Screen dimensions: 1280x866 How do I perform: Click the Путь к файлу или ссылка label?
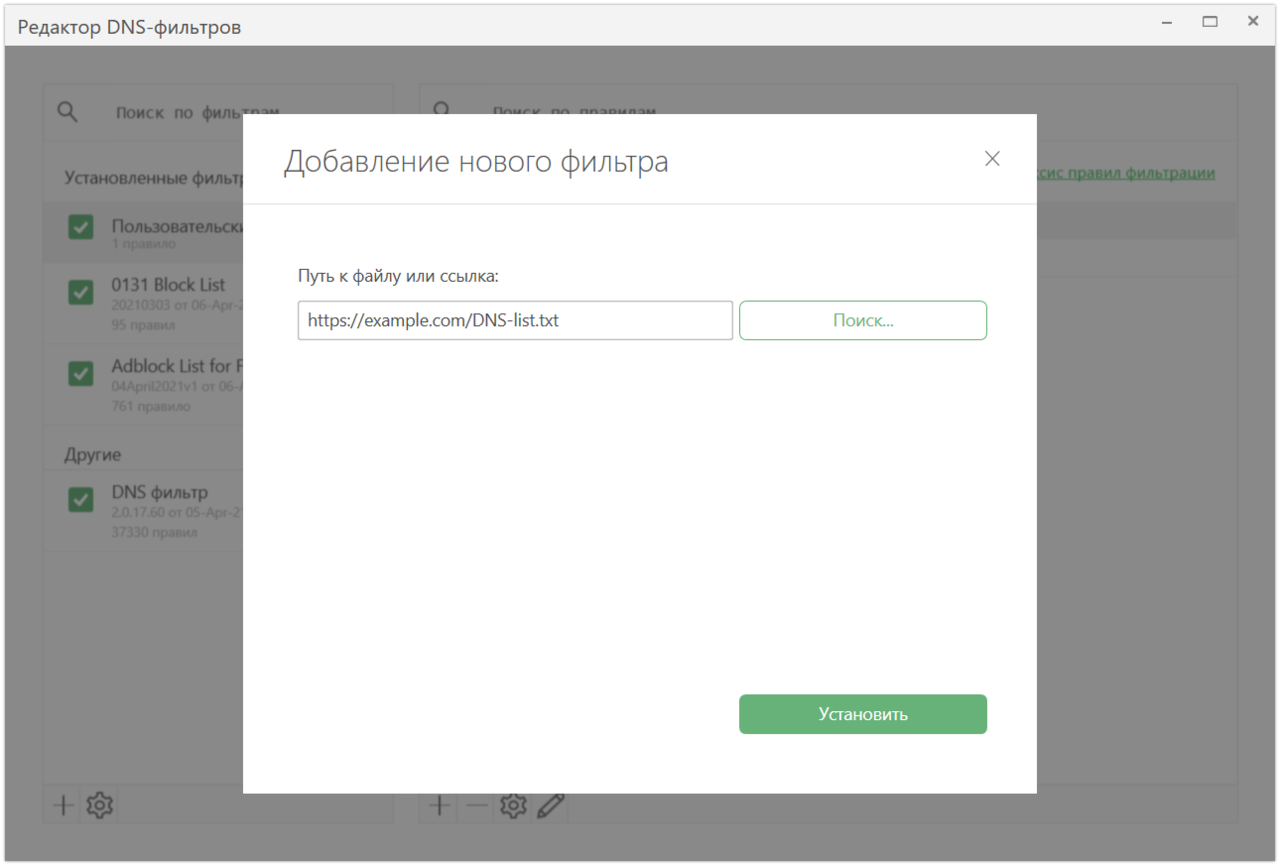tap(398, 276)
